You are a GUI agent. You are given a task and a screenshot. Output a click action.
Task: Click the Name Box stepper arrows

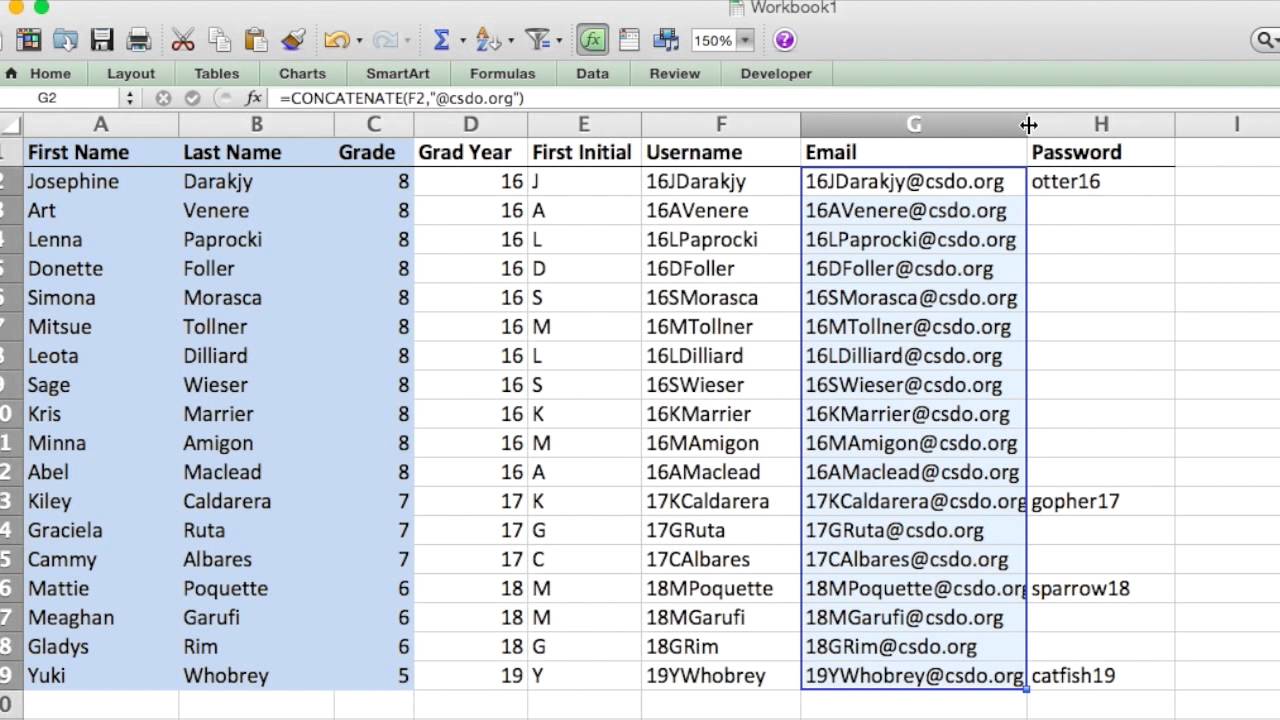[129, 98]
